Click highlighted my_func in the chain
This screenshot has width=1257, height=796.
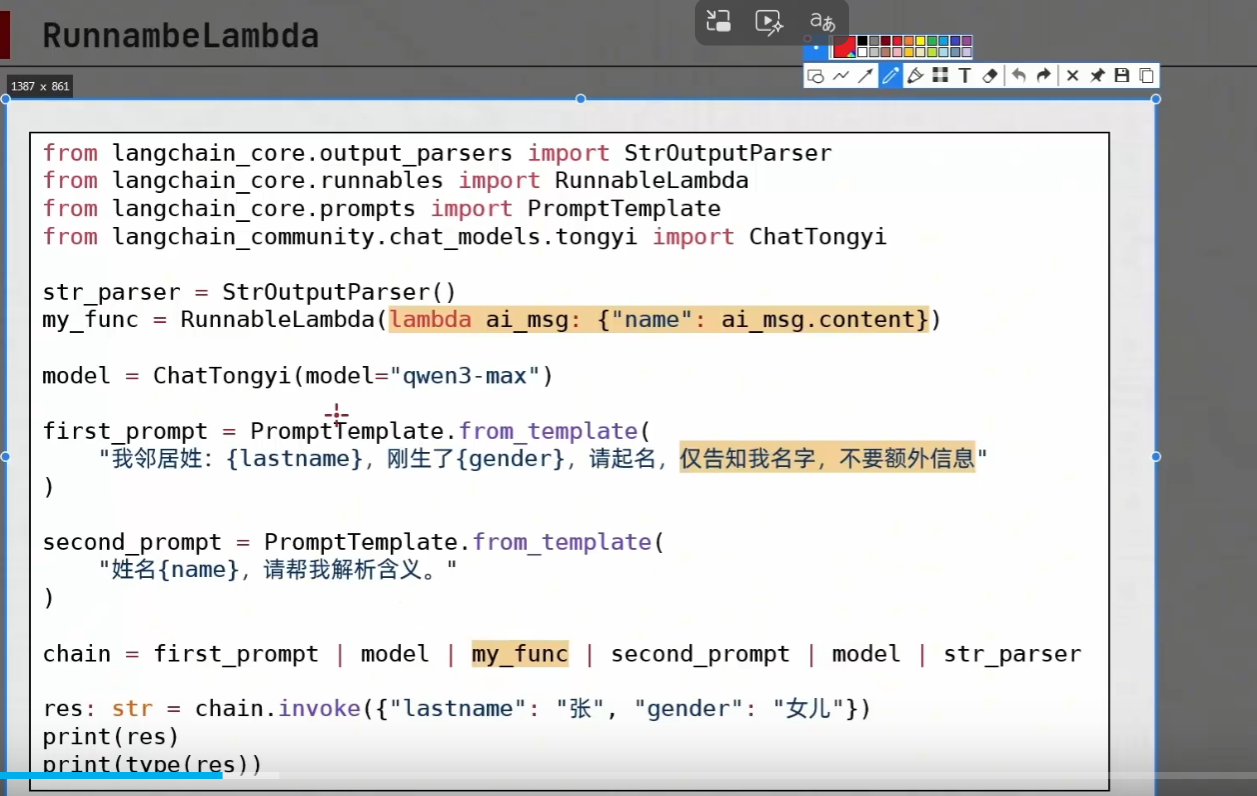(x=520, y=654)
